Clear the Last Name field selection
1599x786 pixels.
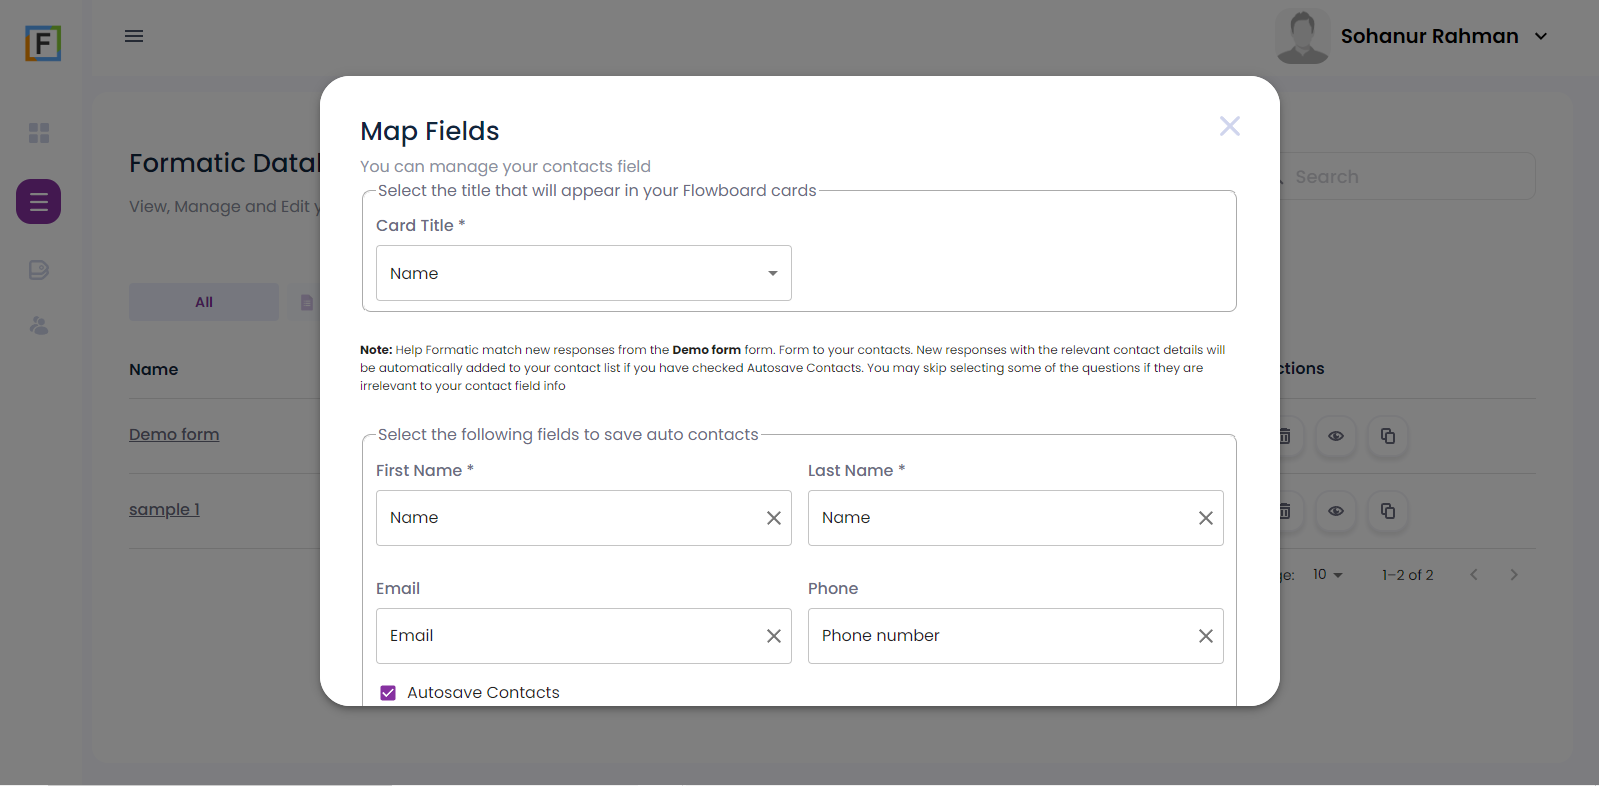pyautogui.click(x=1205, y=518)
